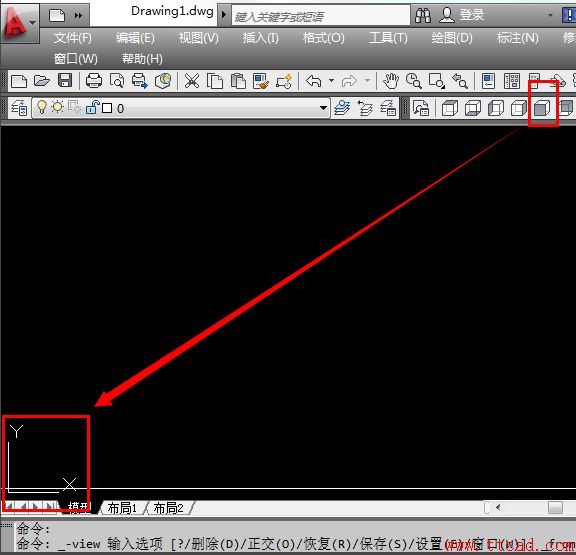Open the application menu A logo dropdown
The width and height of the screenshot is (576, 555).
[19, 24]
